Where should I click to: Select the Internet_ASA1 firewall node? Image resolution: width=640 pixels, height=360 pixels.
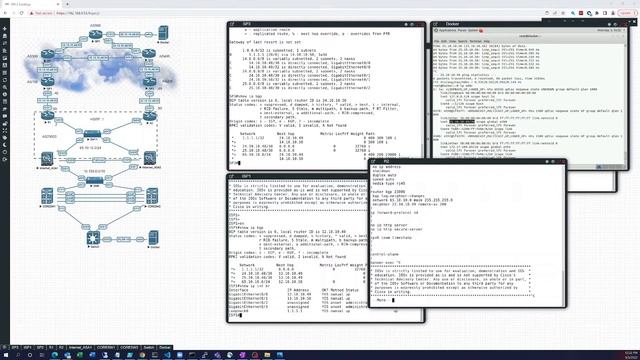[47, 158]
